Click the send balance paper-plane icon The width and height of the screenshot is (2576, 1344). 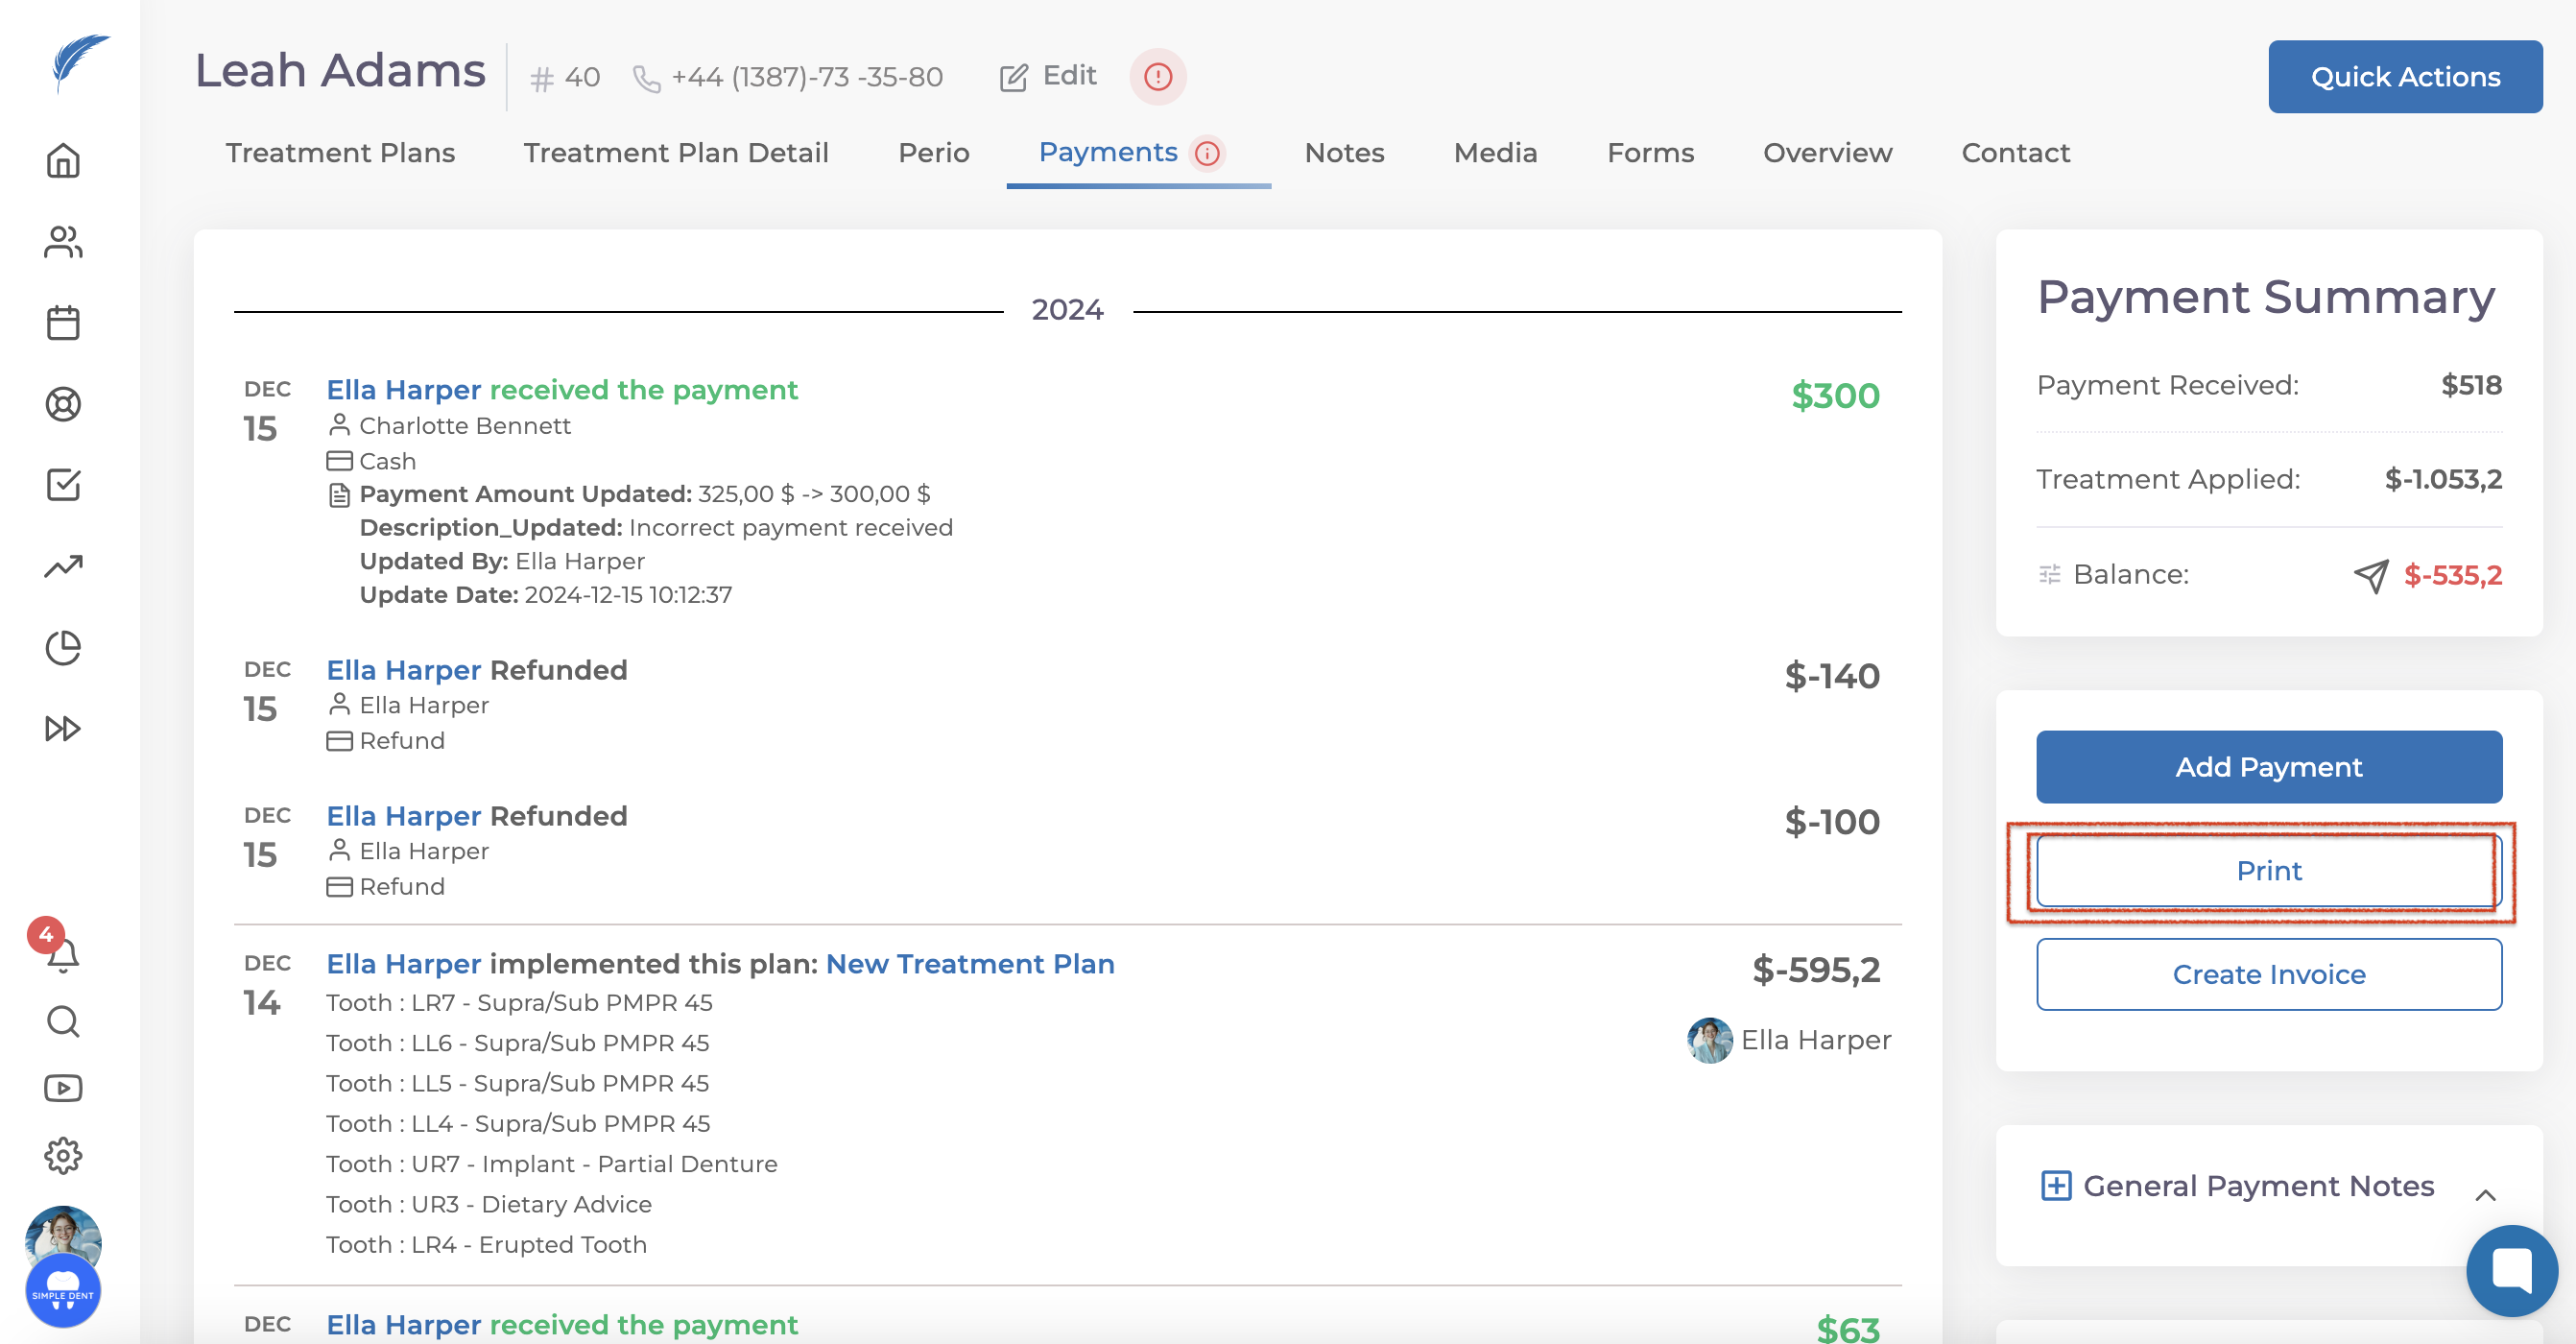tap(2370, 575)
